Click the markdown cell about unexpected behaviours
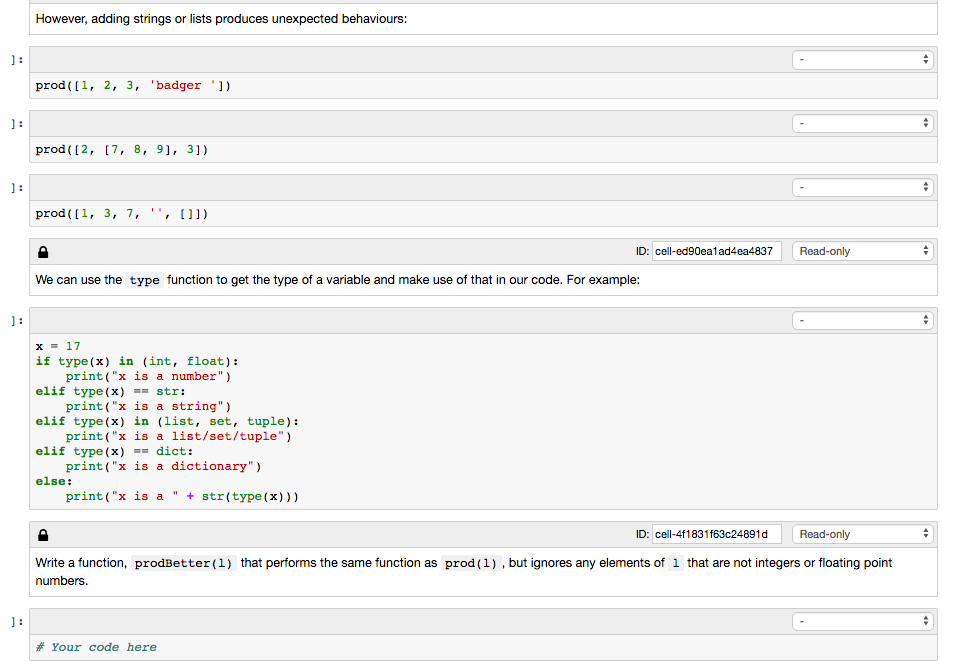This screenshot has height=666, width=955. [x=400, y=18]
